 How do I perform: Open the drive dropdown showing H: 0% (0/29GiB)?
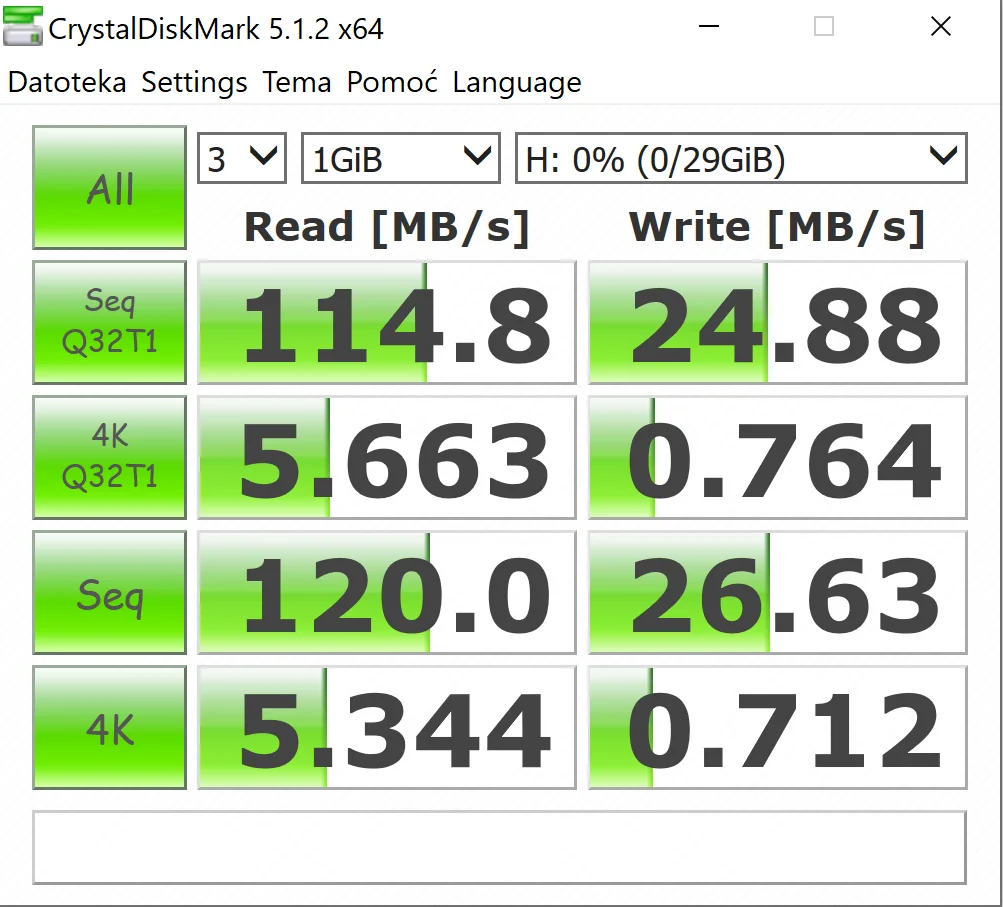(741, 159)
